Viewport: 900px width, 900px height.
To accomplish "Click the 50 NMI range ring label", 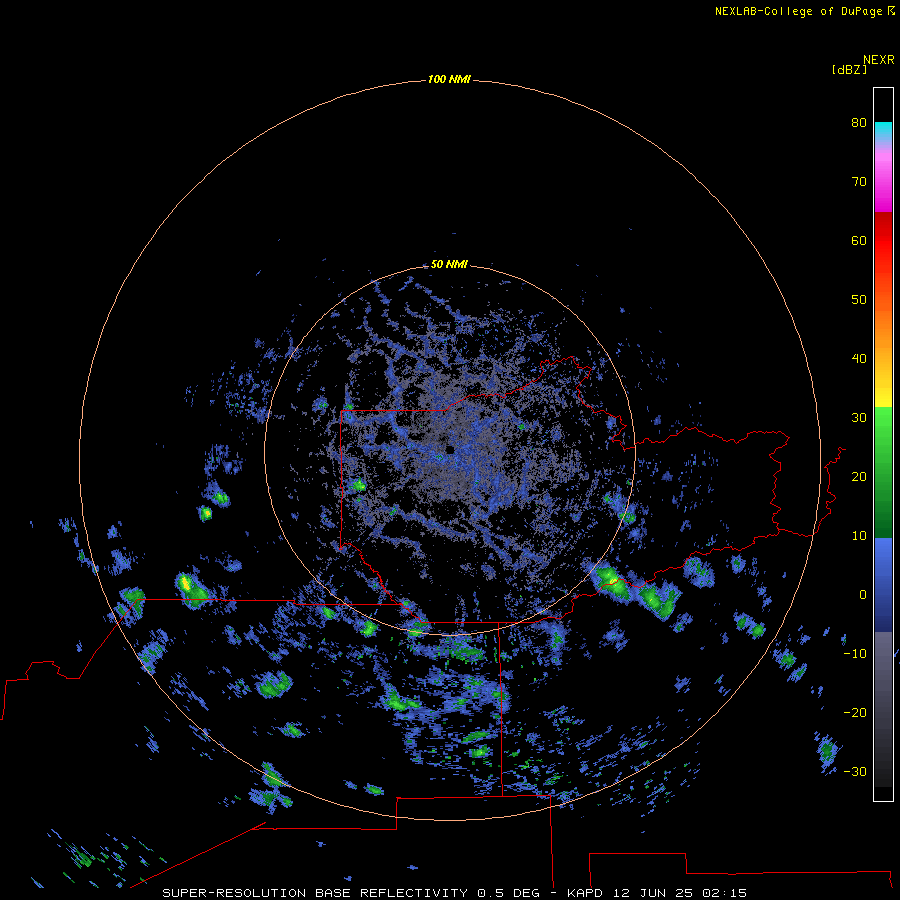I will coord(449,265).
